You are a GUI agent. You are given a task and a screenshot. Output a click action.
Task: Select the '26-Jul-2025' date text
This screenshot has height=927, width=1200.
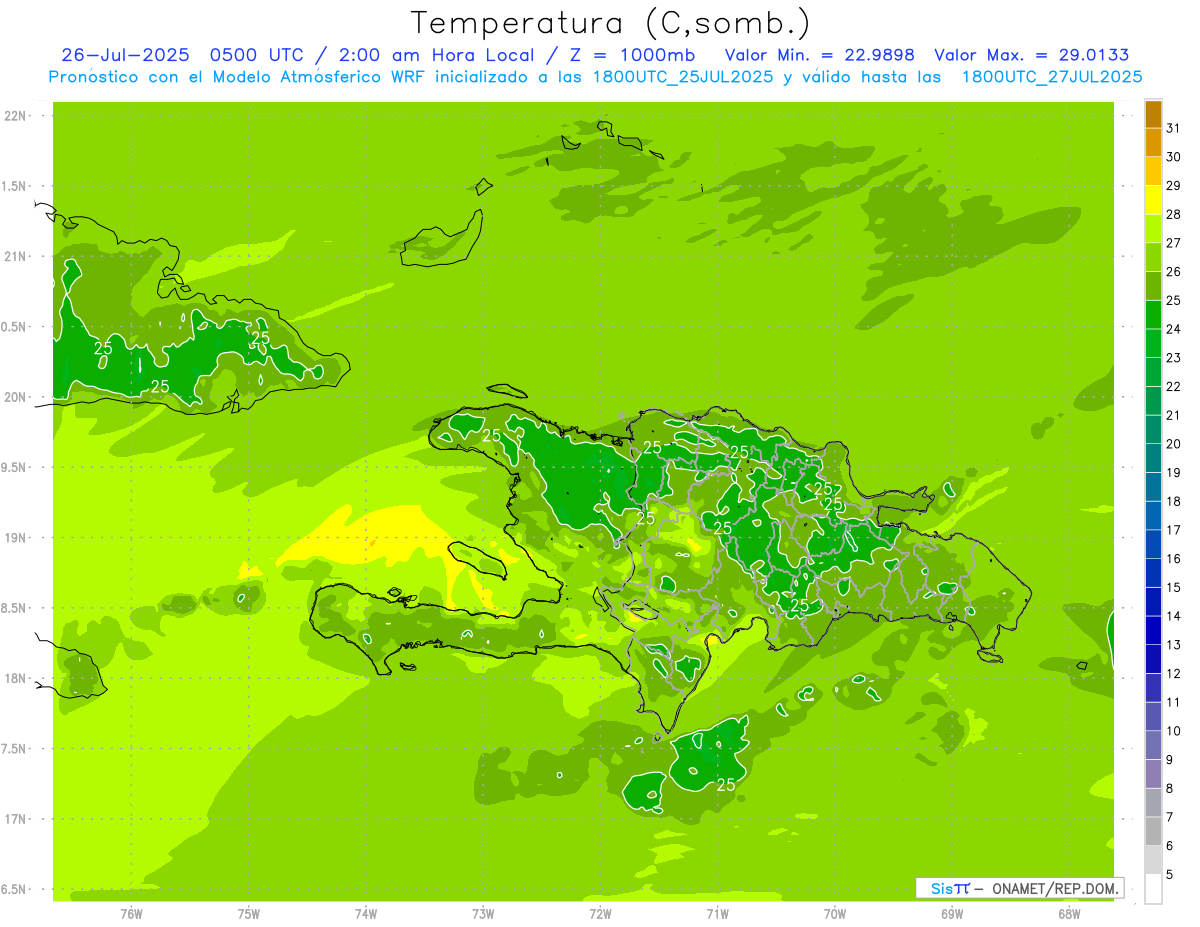coord(127,55)
